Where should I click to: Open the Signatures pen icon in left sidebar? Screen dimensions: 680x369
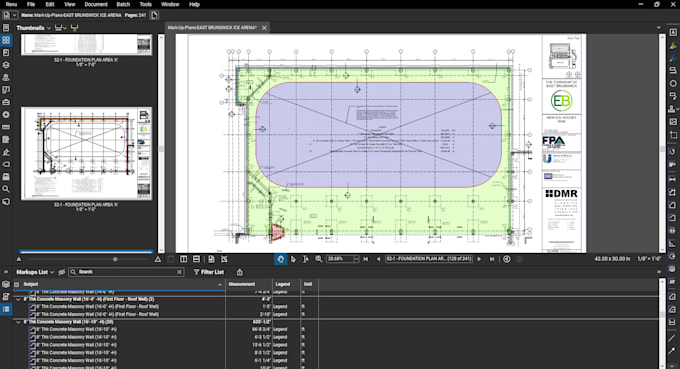[x=6, y=152]
